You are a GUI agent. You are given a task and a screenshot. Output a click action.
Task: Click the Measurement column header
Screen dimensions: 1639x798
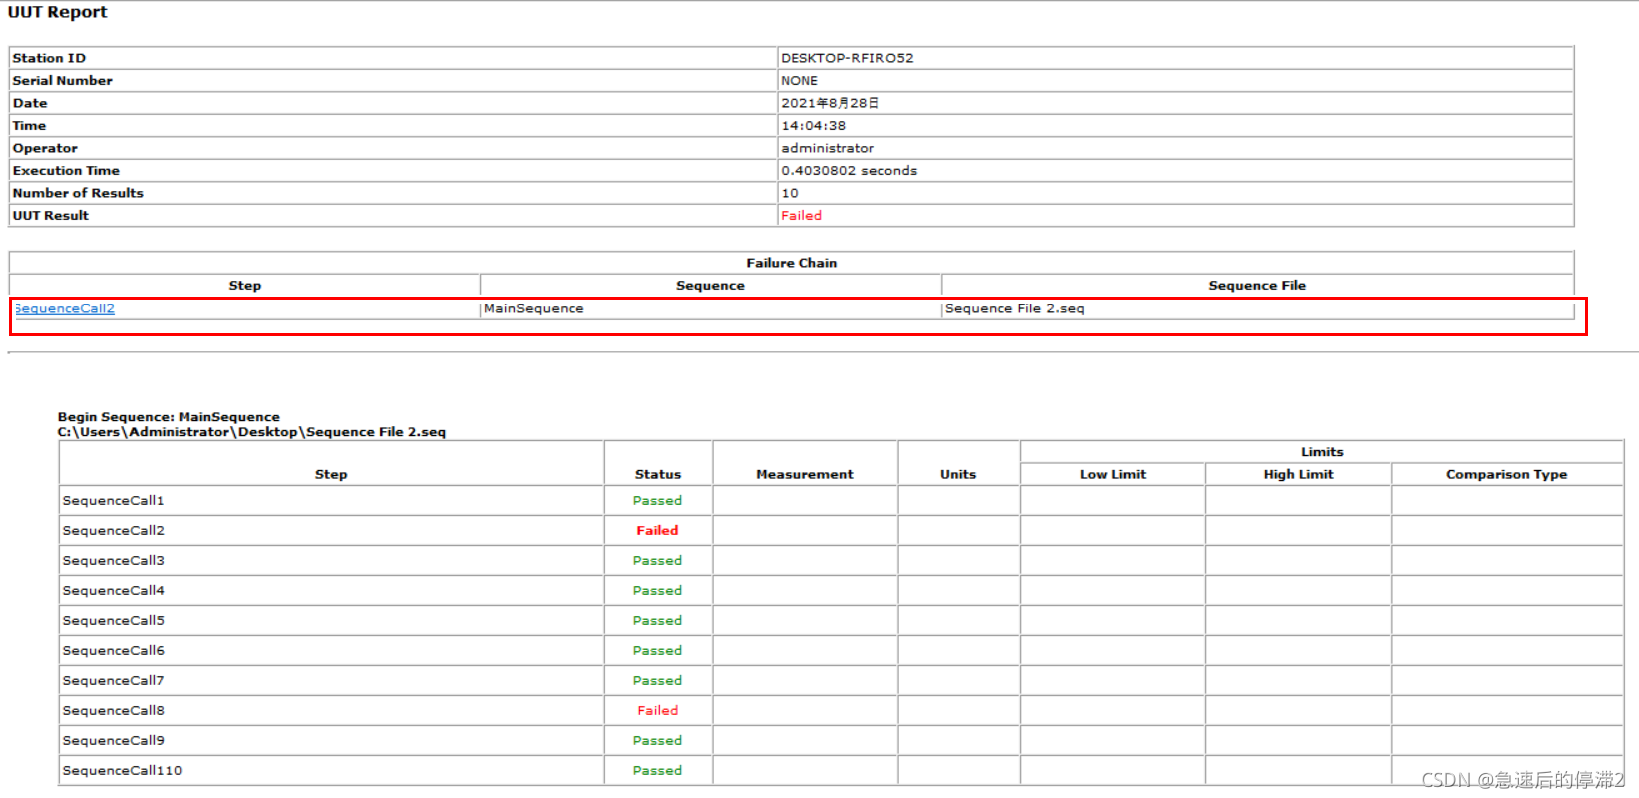pyautogui.click(x=804, y=474)
